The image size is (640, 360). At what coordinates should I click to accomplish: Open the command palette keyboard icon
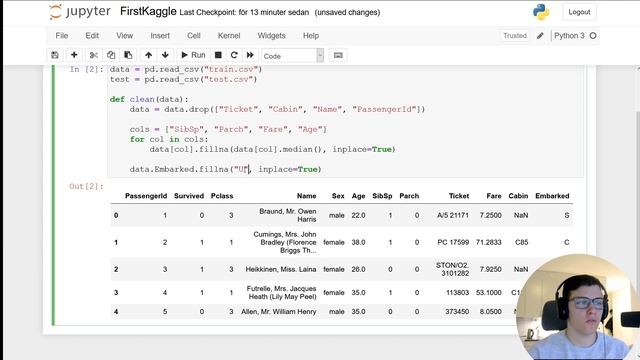pos(338,55)
